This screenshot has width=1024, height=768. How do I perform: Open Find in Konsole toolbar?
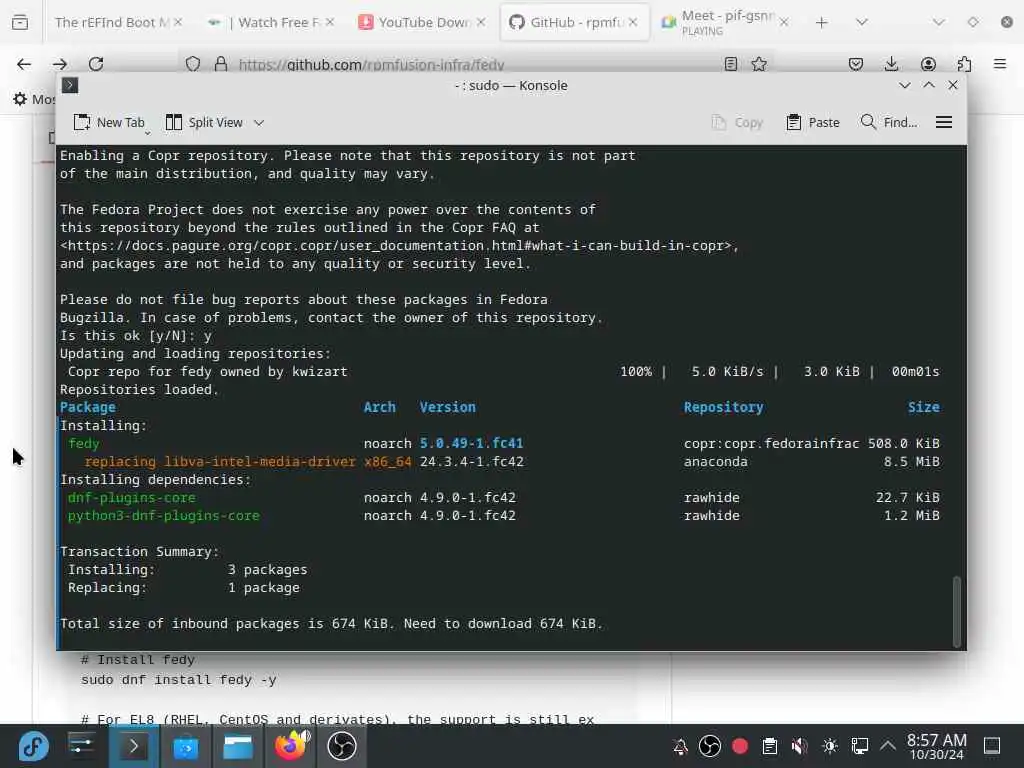pyautogui.click(x=889, y=123)
